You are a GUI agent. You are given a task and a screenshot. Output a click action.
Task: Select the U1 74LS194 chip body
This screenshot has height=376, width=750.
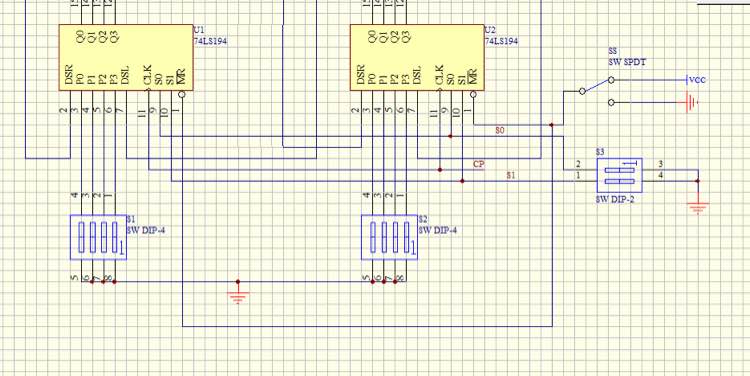(126, 57)
